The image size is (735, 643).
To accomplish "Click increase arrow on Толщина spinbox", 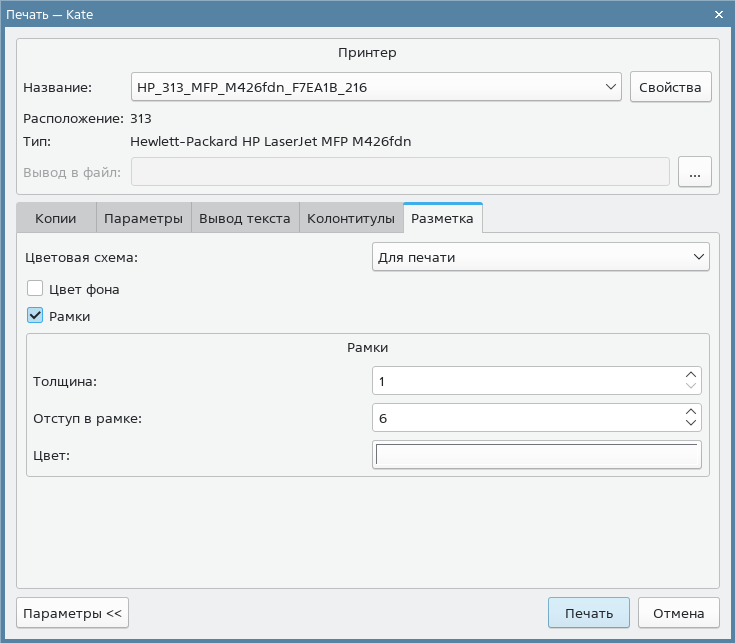I will [x=690, y=375].
